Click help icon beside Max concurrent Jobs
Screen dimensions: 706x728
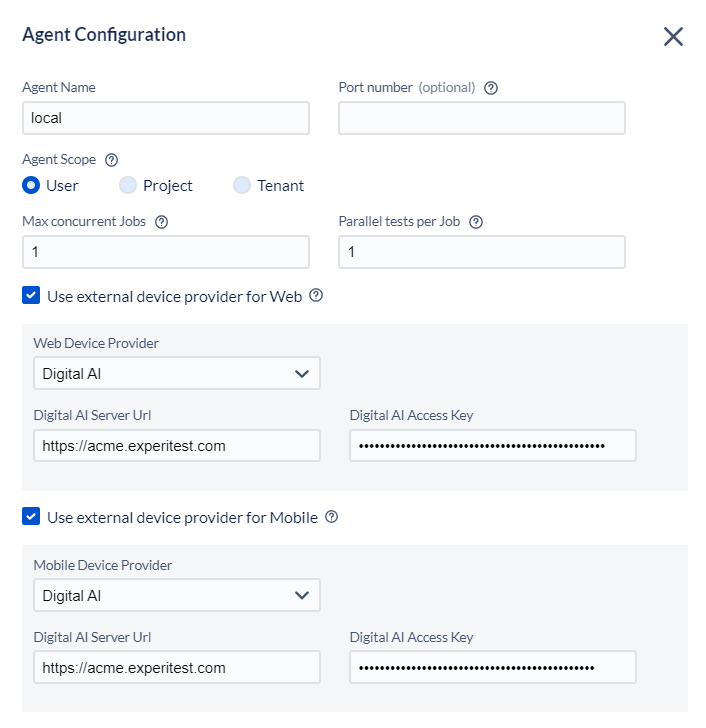tap(162, 222)
